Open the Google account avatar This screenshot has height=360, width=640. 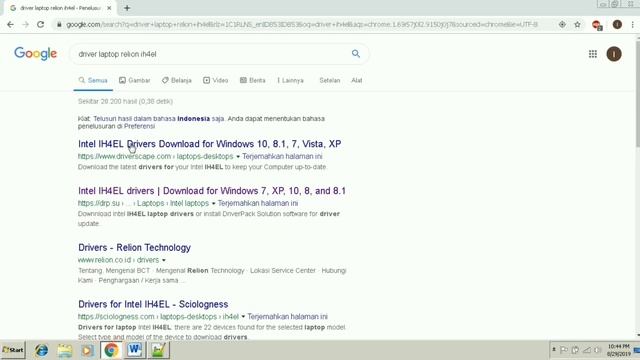(613, 54)
